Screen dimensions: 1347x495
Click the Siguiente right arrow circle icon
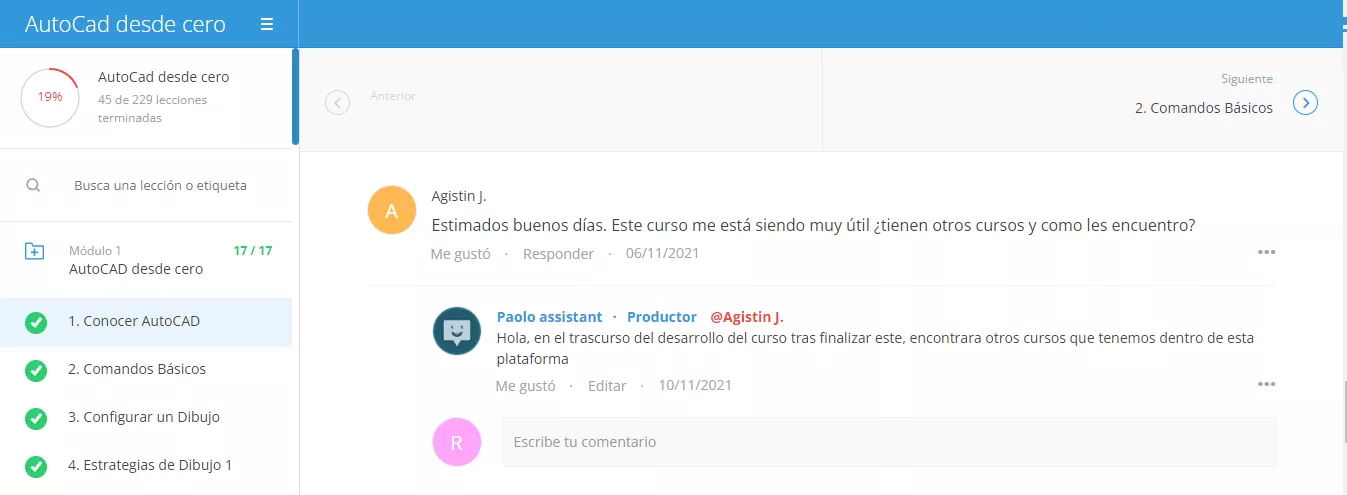click(x=1305, y=102)
